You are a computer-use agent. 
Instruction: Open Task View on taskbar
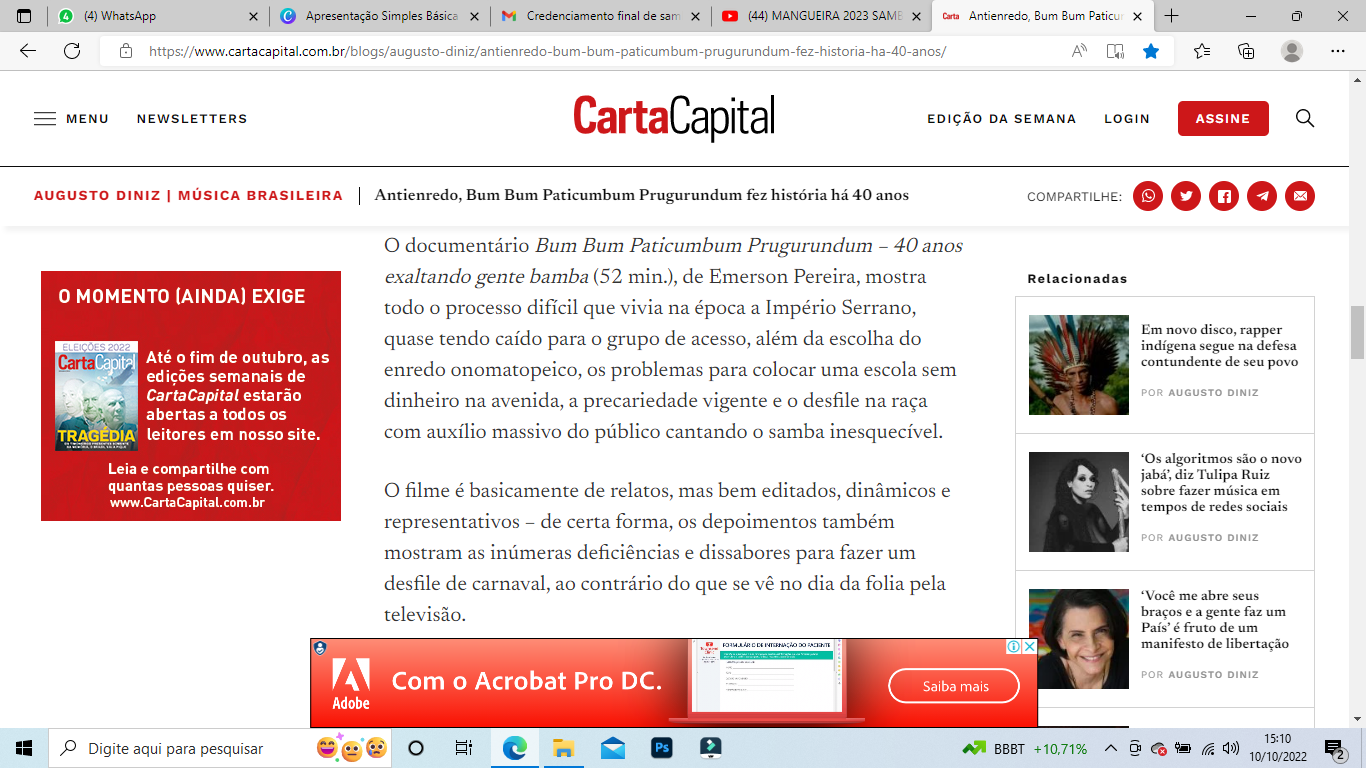pyautogui.click(x=464, y=748)
